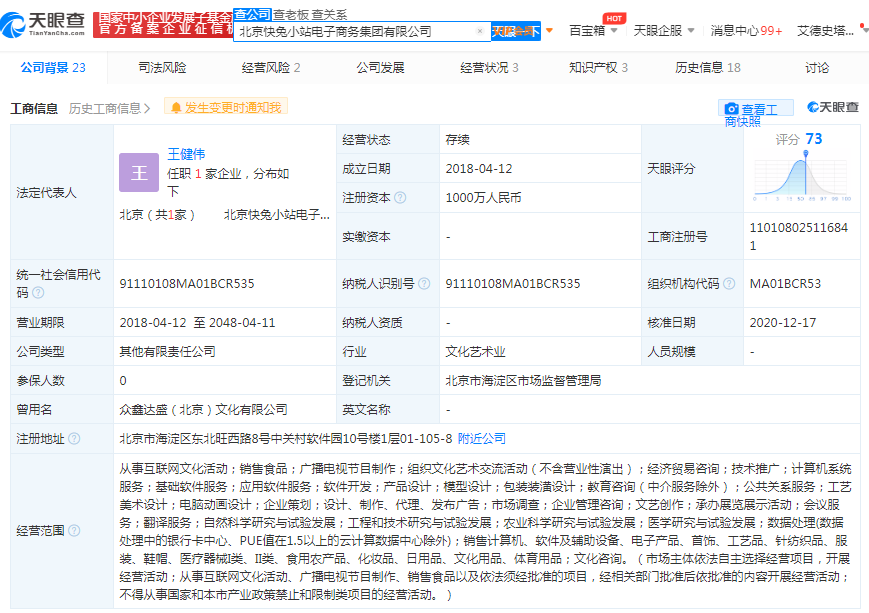Image resolution: width=869 pixels, height=613 pixels.
Task: Click the approval date 2020-12-17
Action: pos(783,323)
